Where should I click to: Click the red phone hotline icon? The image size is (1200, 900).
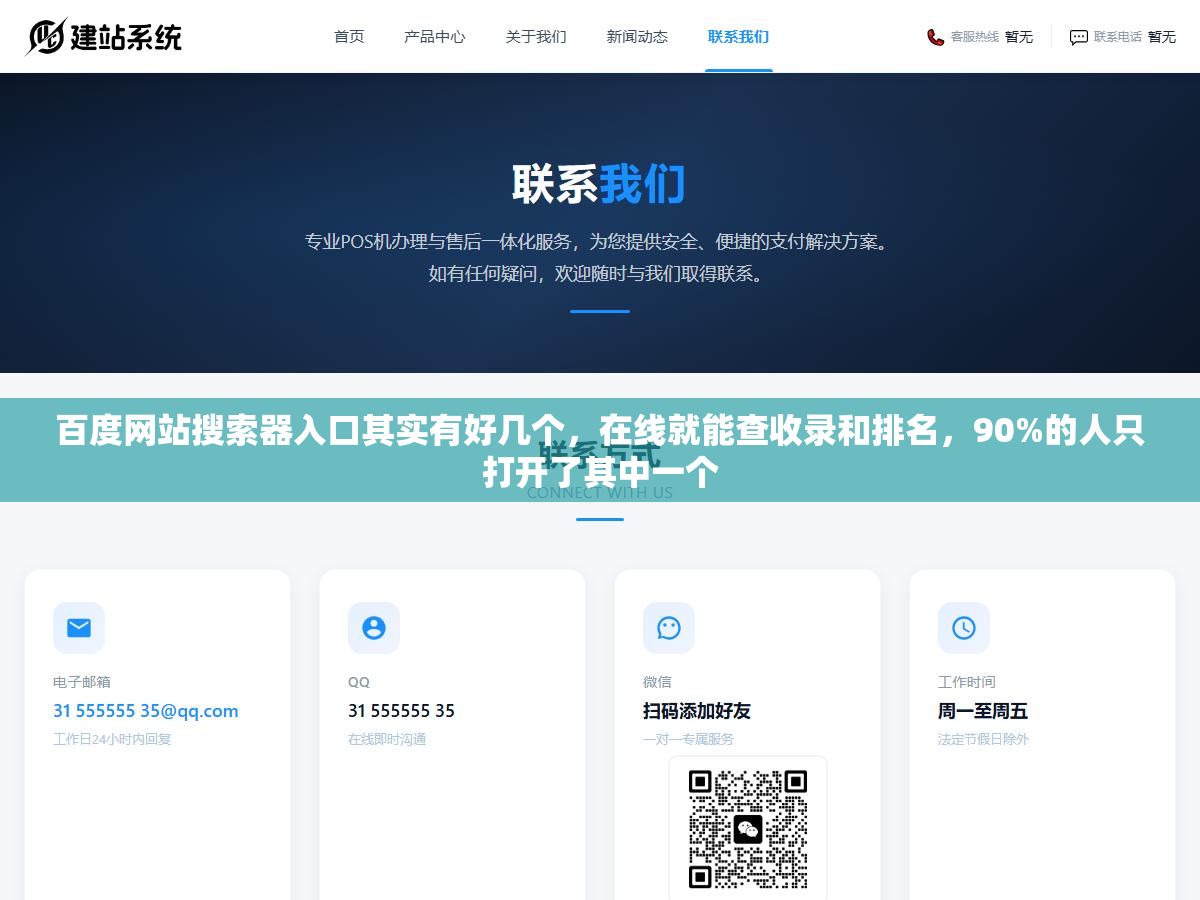point(935,37)
